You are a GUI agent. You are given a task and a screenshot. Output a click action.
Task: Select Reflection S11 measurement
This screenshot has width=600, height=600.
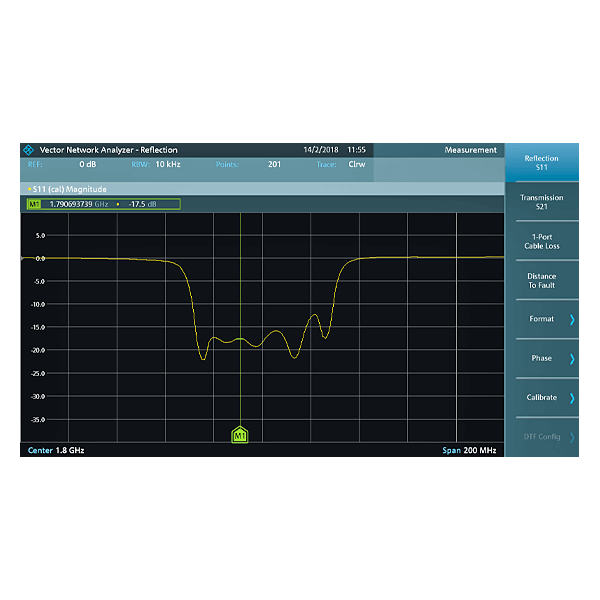tap(541, 163)
